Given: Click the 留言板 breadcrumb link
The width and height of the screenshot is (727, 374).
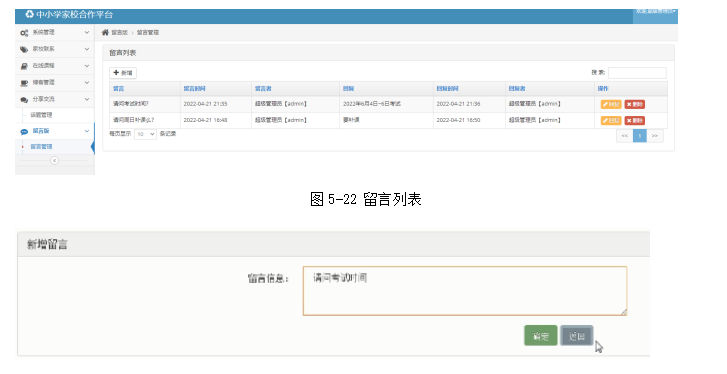Looking at the screenshot, I should 119,32.
